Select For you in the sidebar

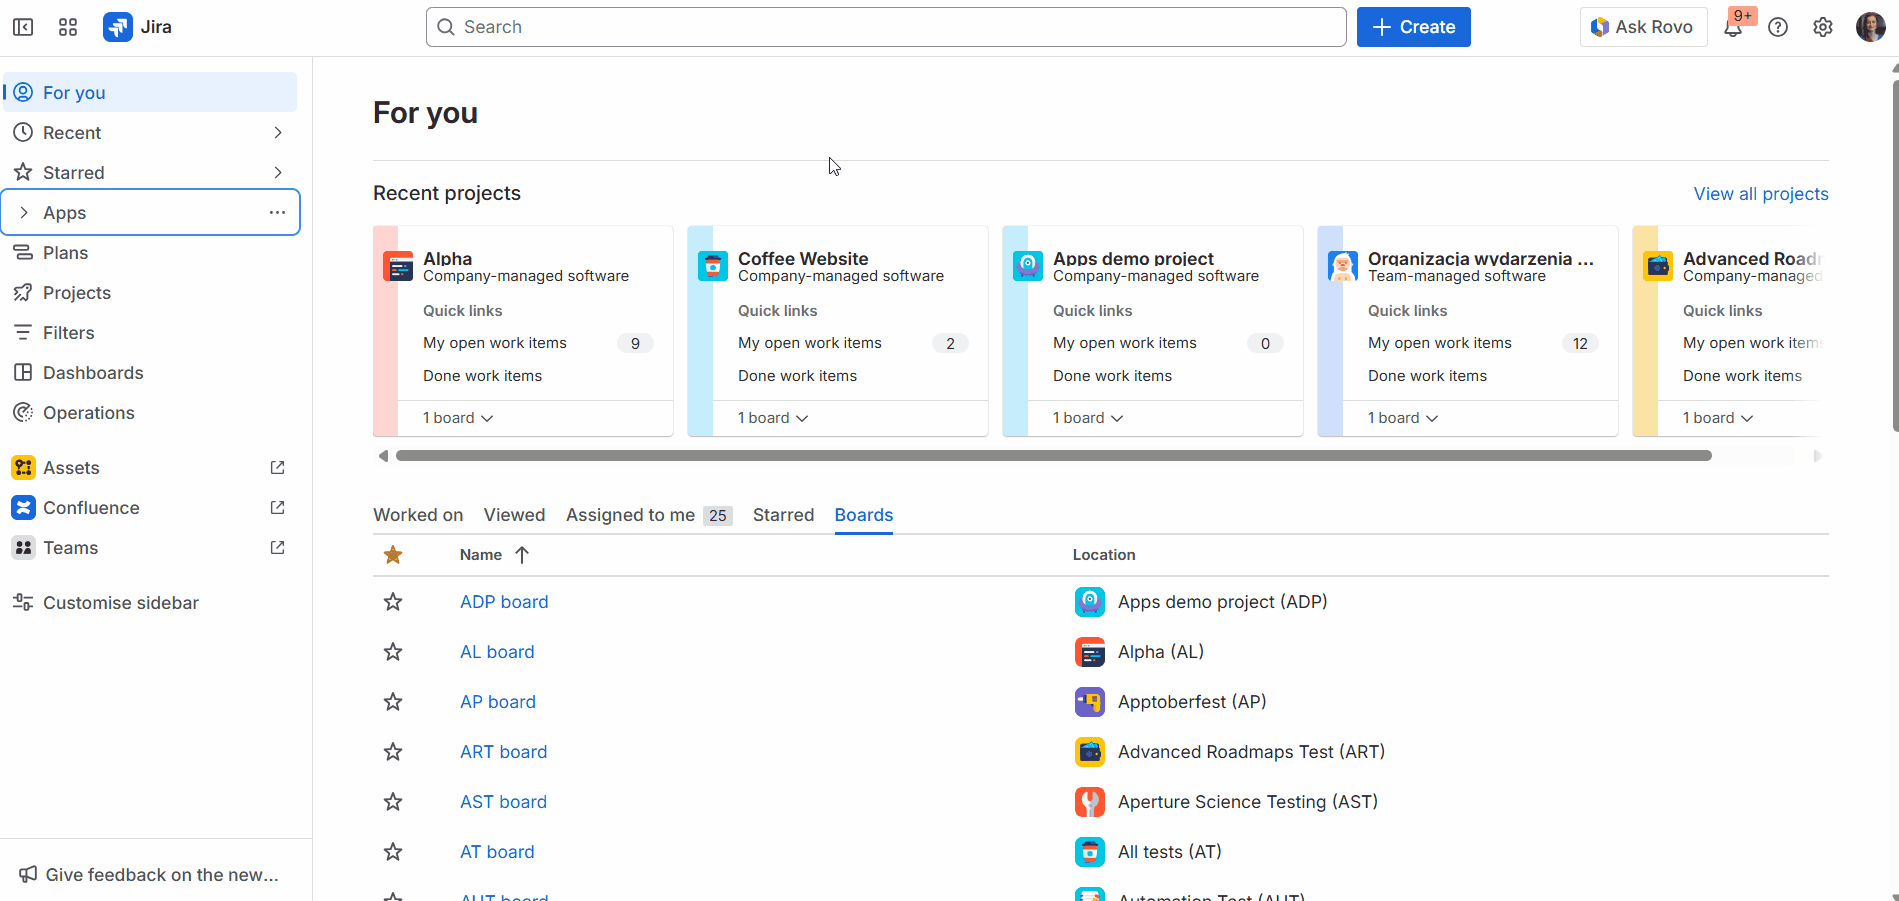point(150,92)
